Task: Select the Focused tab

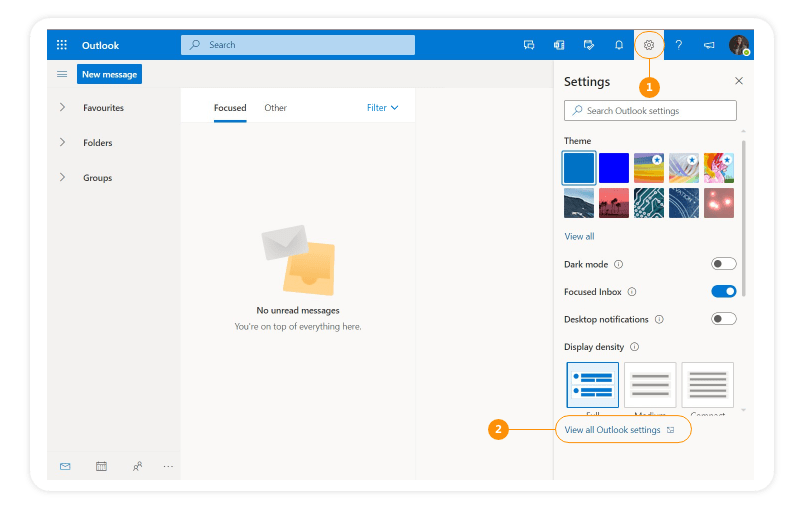Action: (230, 108)
